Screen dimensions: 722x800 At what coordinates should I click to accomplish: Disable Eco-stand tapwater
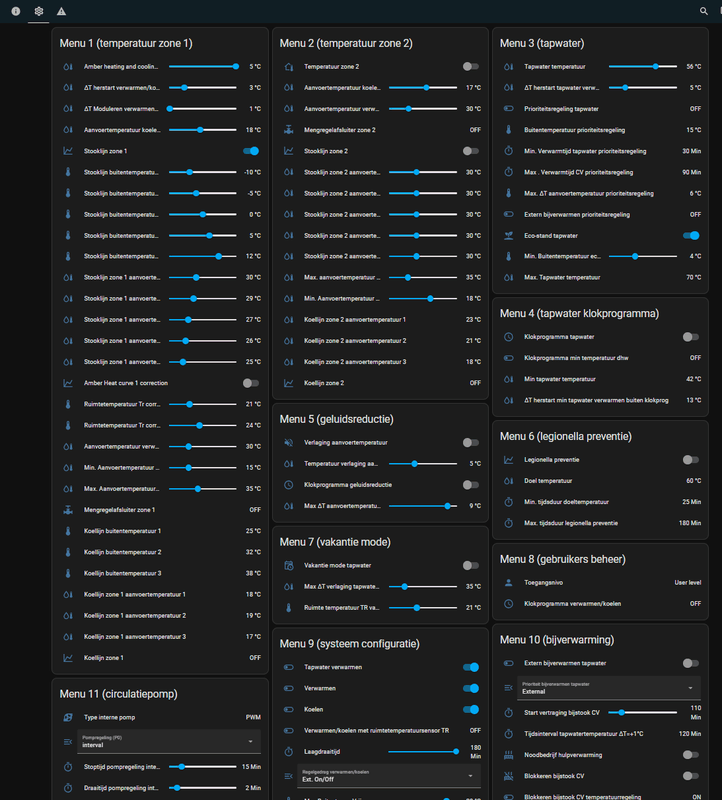[691, 236]
